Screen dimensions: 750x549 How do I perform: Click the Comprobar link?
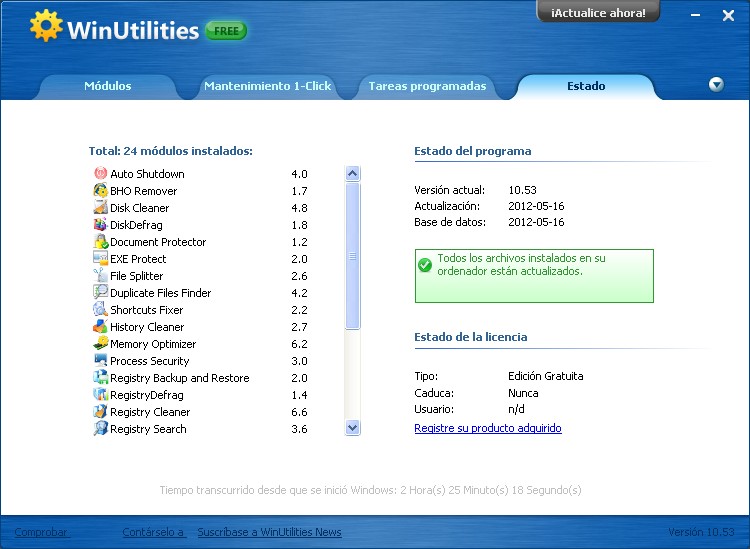[41, 532]
